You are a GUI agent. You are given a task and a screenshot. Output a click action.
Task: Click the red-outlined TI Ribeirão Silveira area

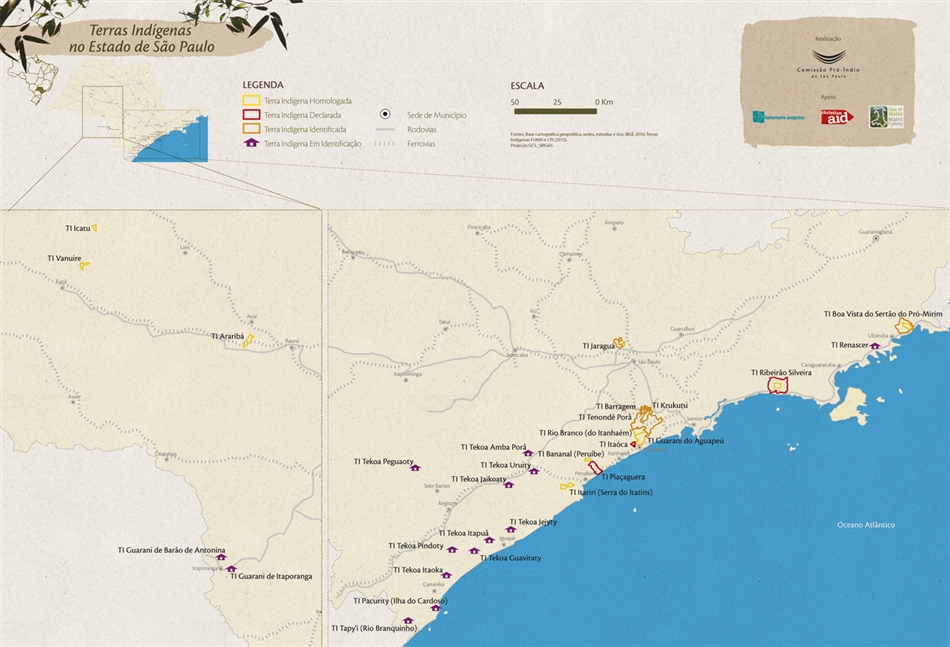(x=777, y=386)
